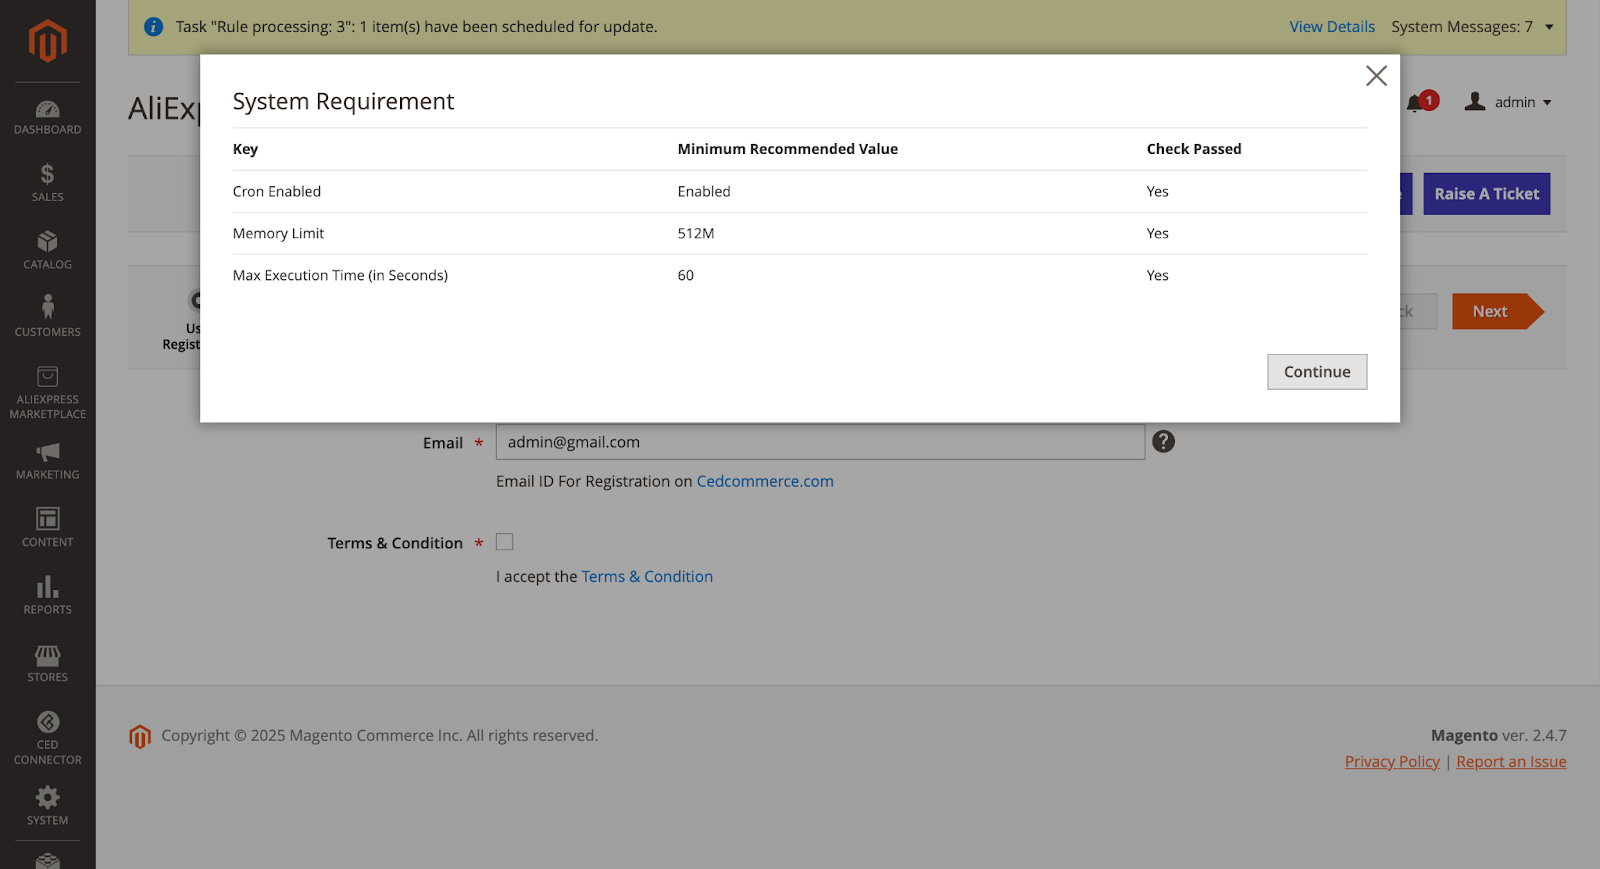Image resolution: width=1600 pixels, height=869 pixels.
Task: Click the Email field help icon
Action: 1163,442
